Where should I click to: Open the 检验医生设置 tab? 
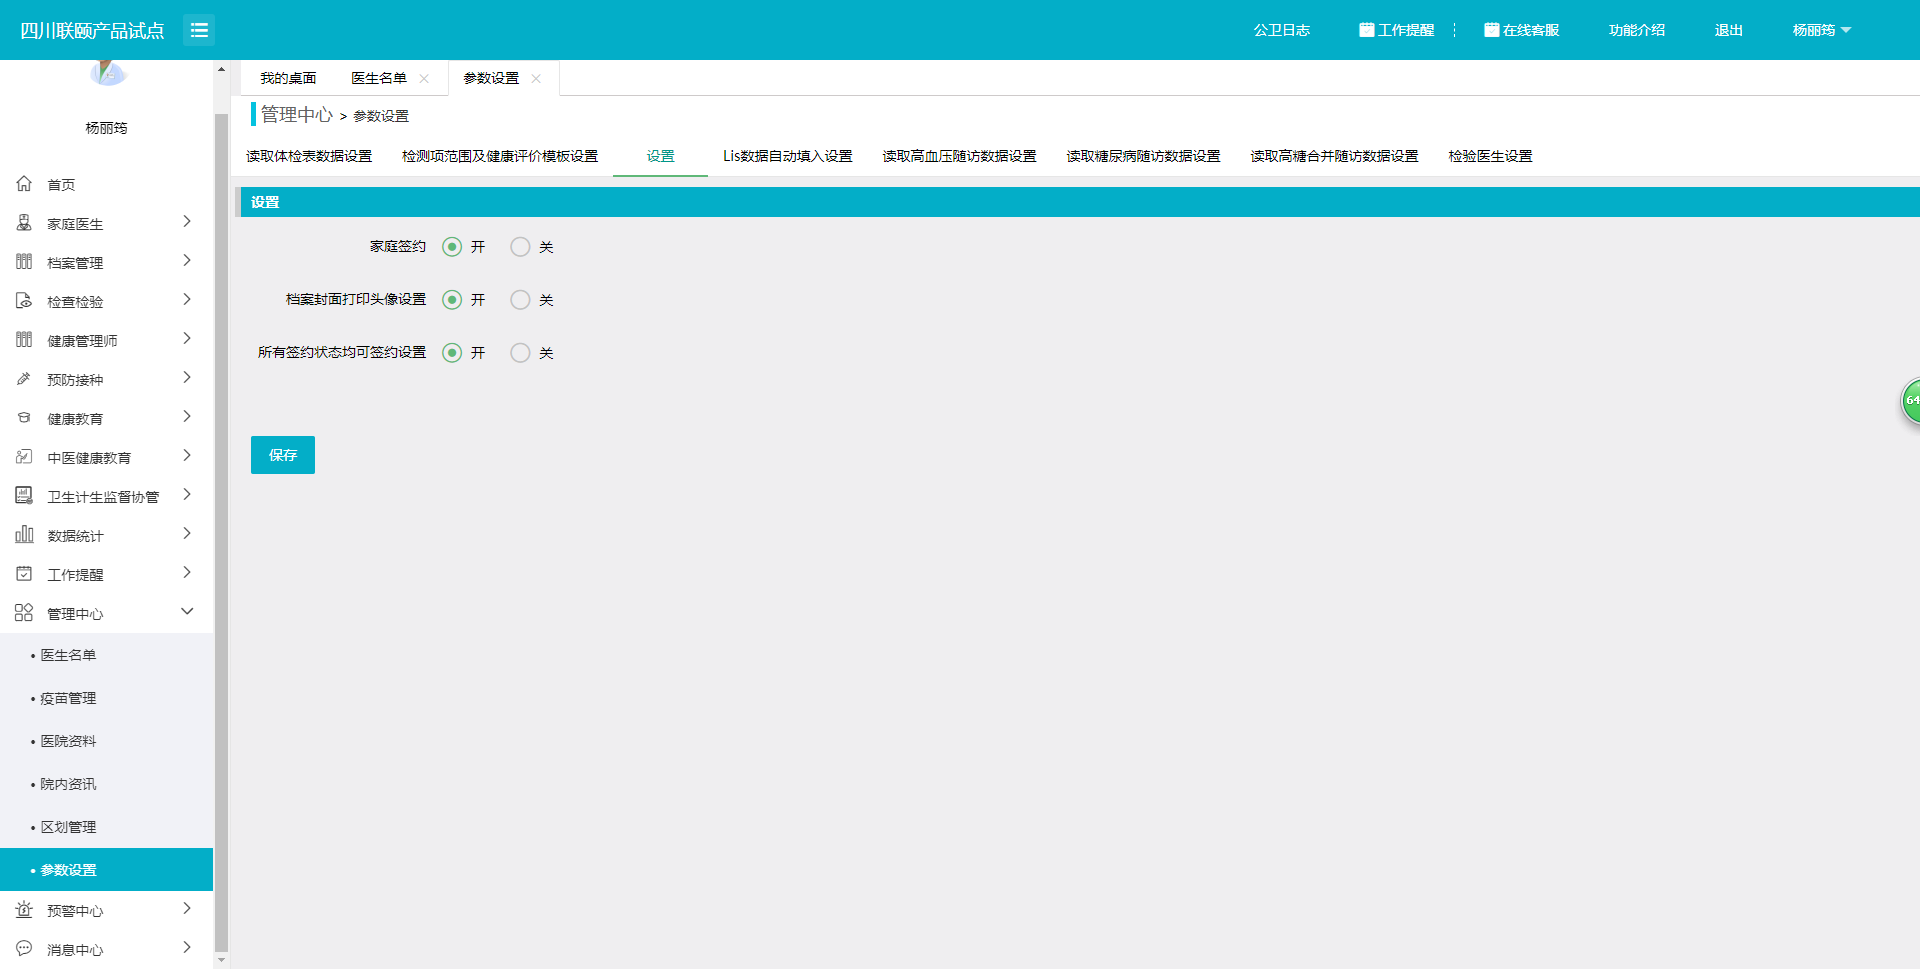[x=1490, y=156]
